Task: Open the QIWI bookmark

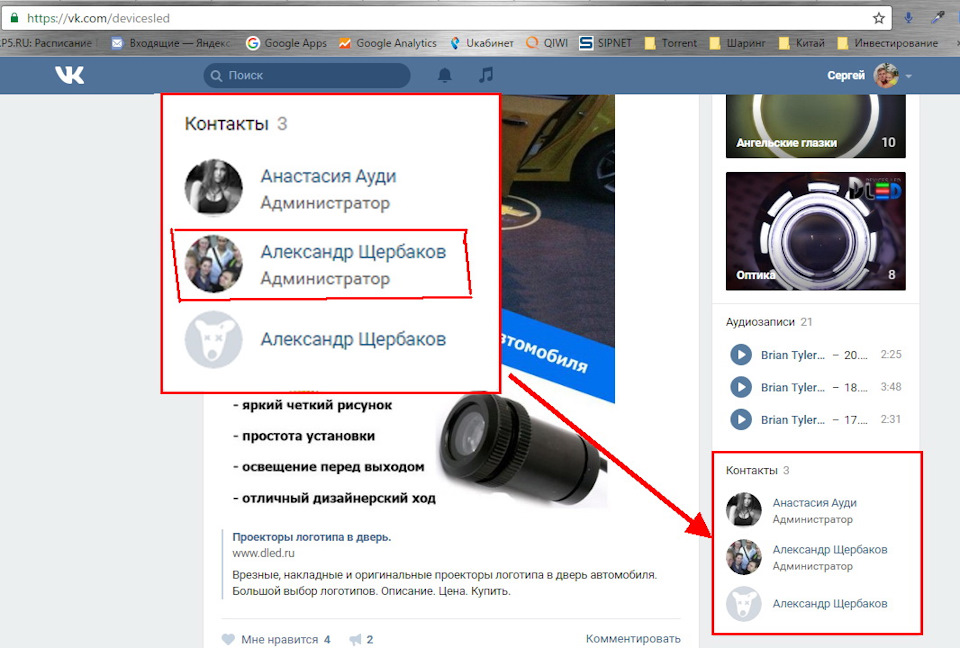Action: tap(547, 43)
